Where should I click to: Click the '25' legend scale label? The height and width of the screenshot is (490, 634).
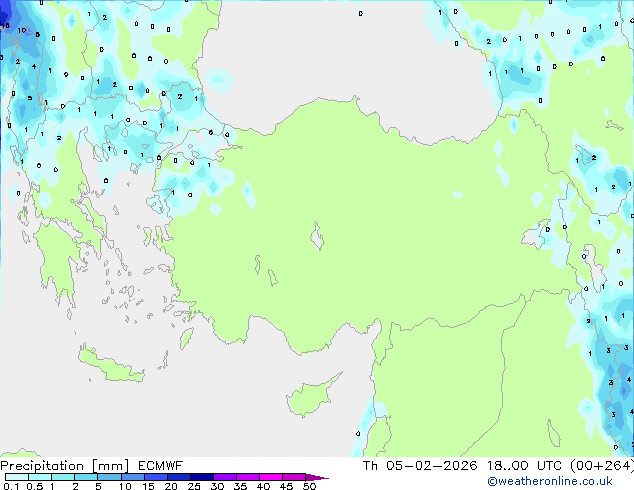tap(194, 486)
